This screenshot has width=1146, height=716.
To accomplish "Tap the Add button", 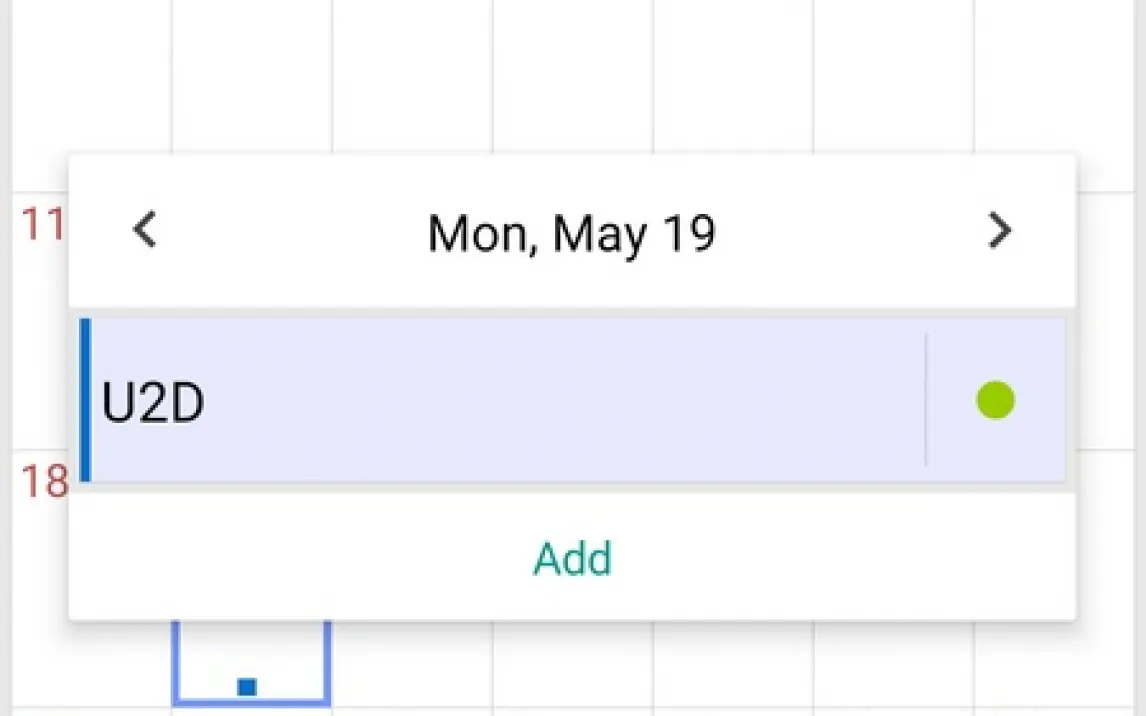I will (572, 559).
